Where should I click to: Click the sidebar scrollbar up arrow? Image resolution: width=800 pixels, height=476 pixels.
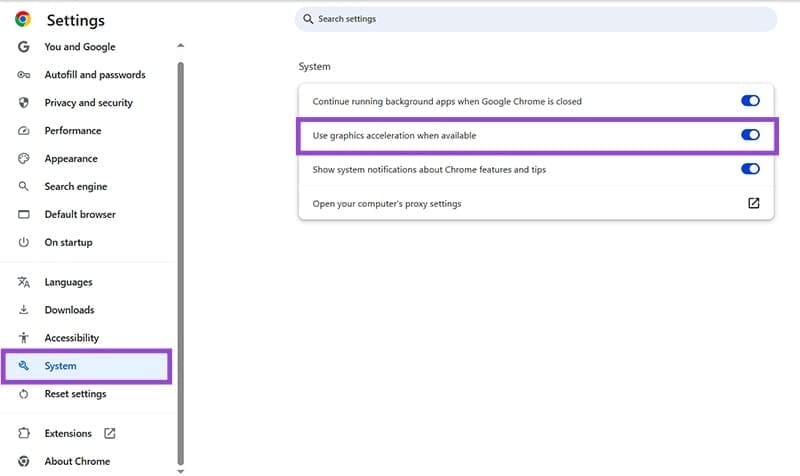coord(180,45)
